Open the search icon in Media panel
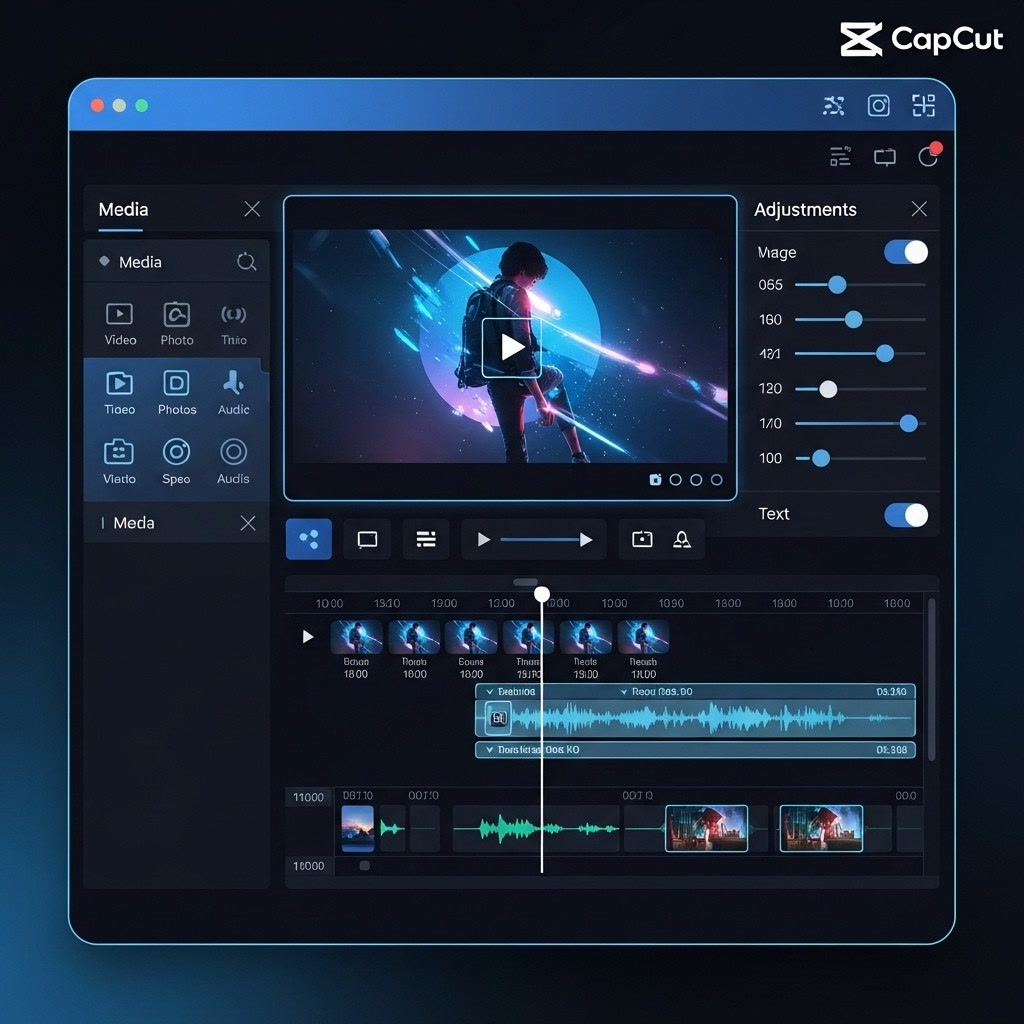This screenshot has width=1024, height=1024. click(246, 262)
